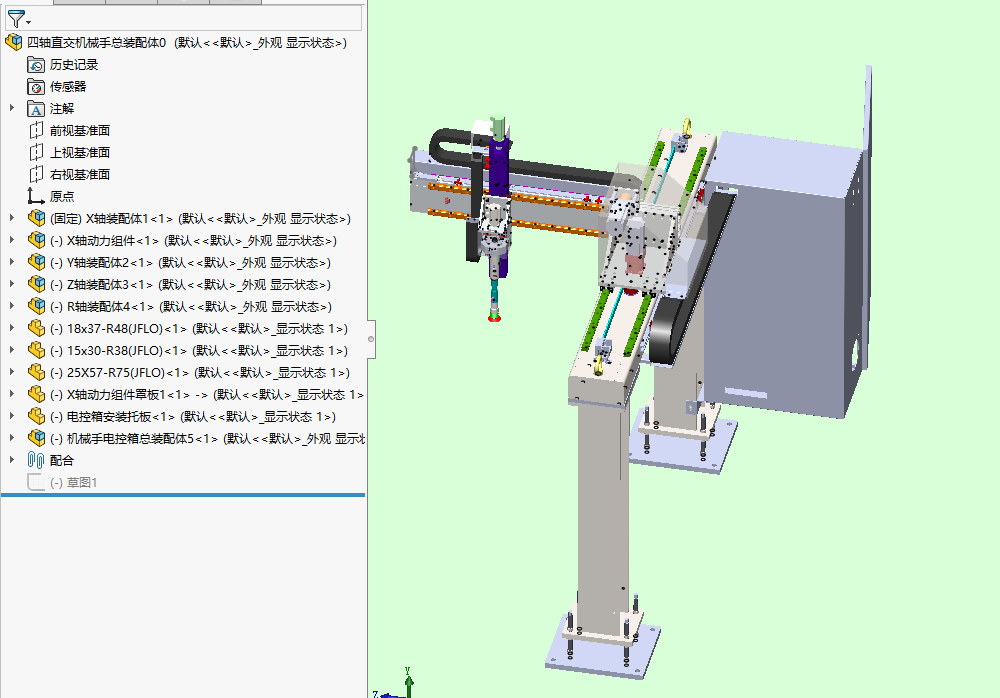Select the 历史记录 text label
1000x698 pixels.
[74, 64]
